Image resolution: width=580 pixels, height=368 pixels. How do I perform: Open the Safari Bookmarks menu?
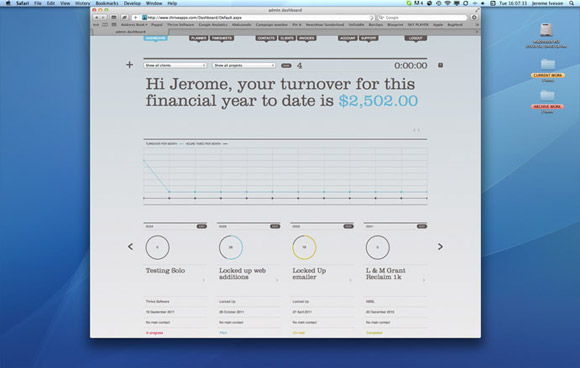(x=107, y=3)
